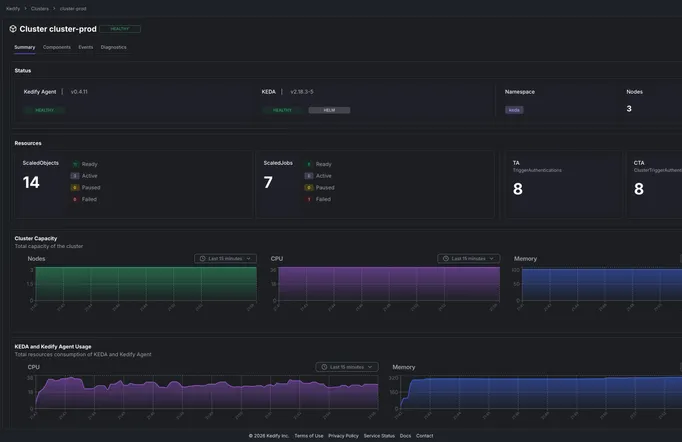Open the Clusters breadcrumb

point(40,9)
